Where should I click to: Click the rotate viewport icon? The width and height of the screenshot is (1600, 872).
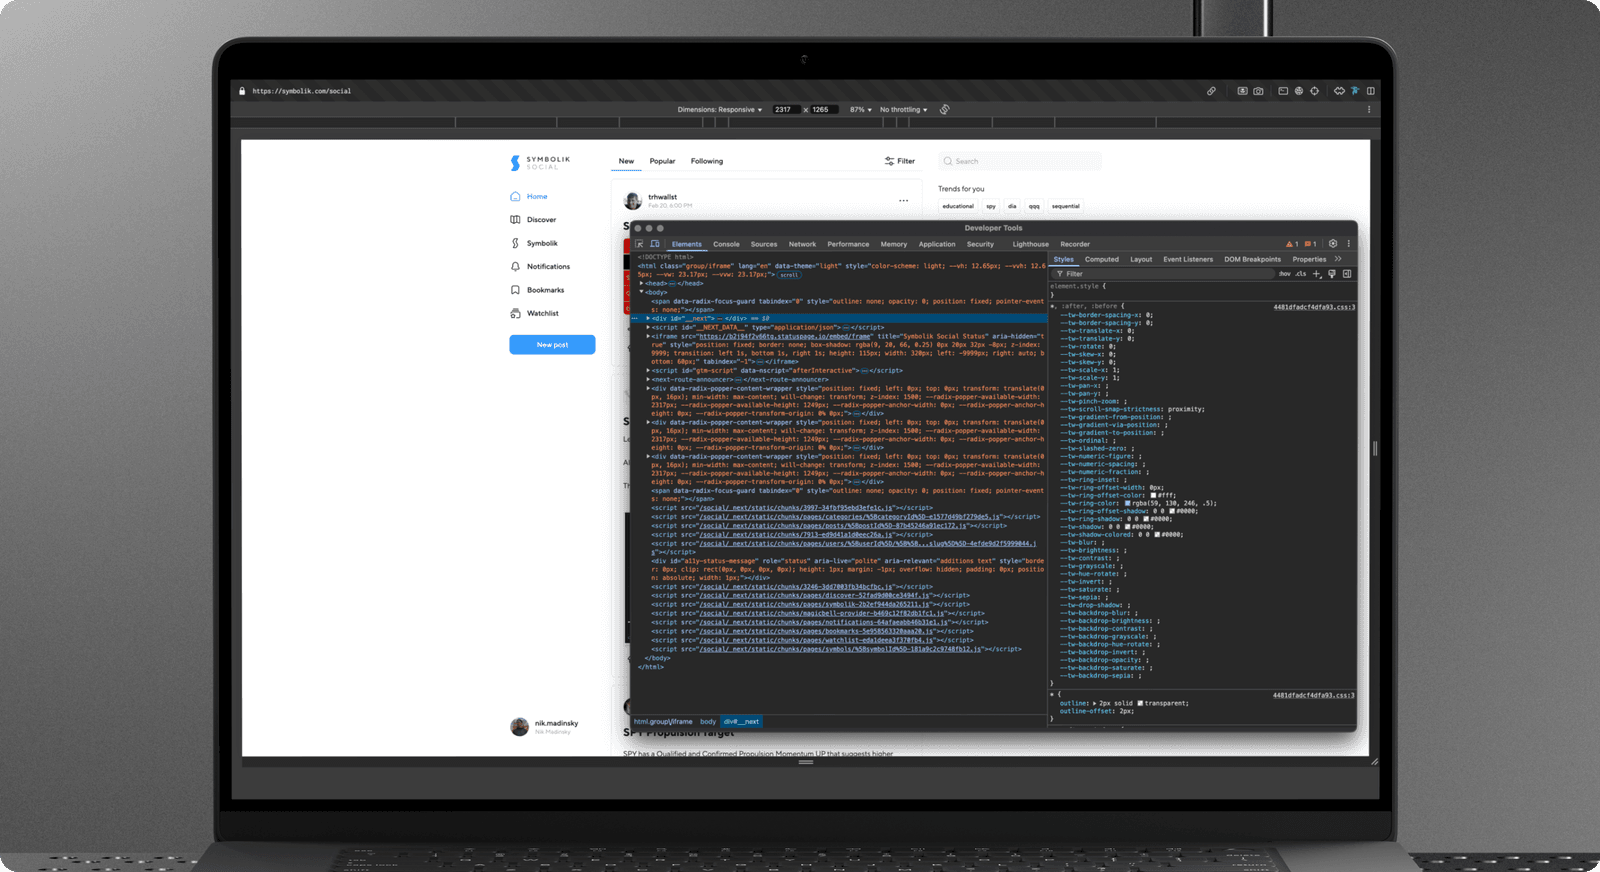[944, 110]
